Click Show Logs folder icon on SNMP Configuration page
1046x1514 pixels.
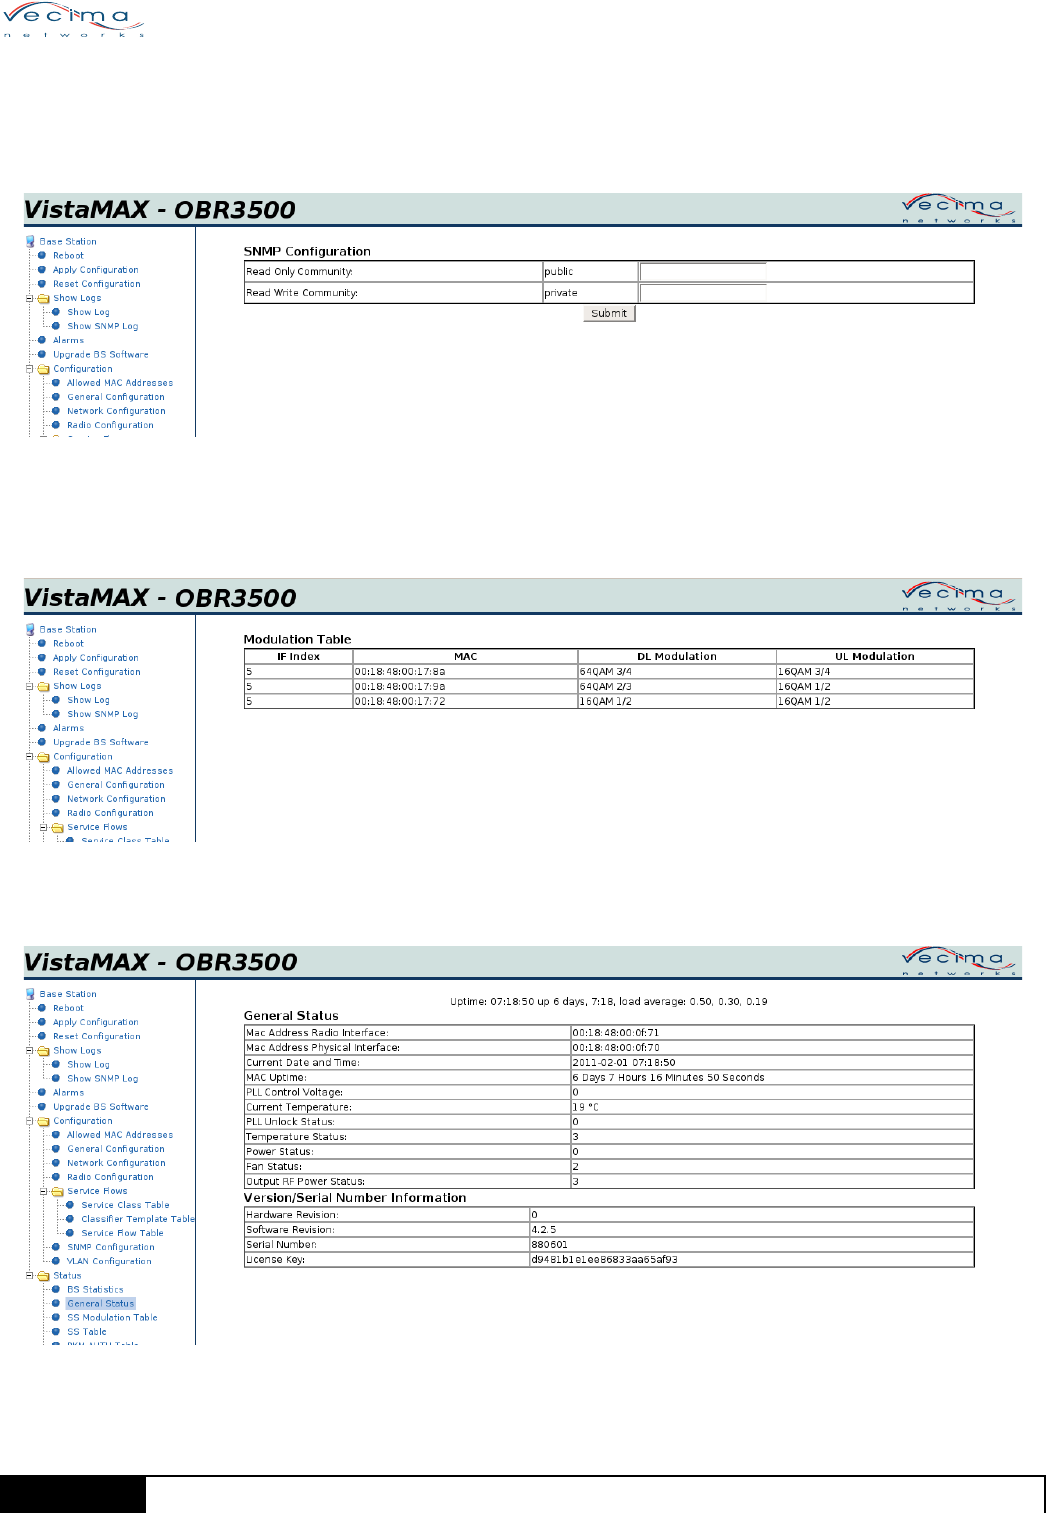pos(43,298)
